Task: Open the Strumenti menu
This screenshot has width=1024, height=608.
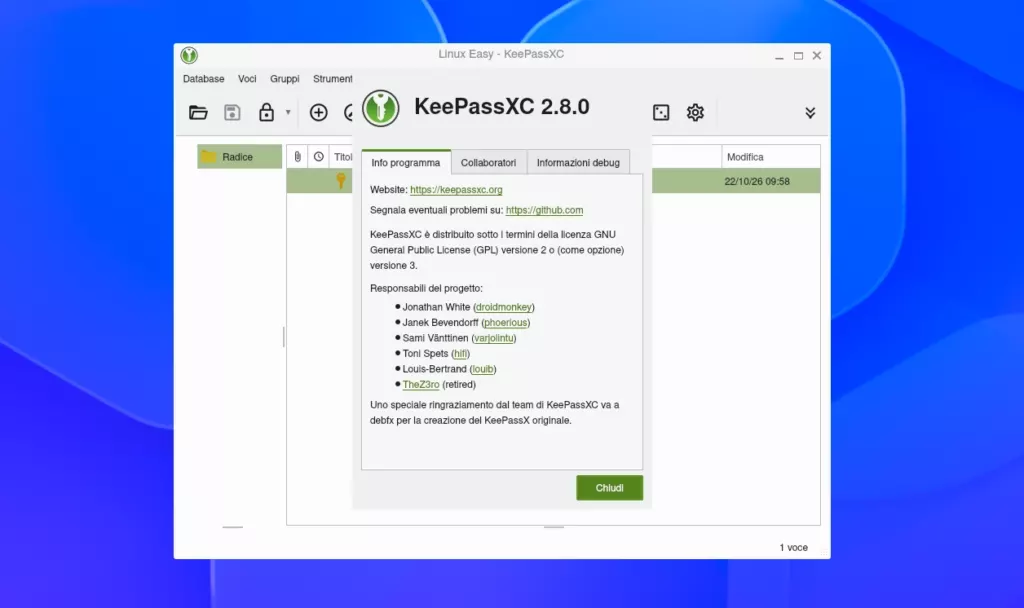Action: point(332,78)
